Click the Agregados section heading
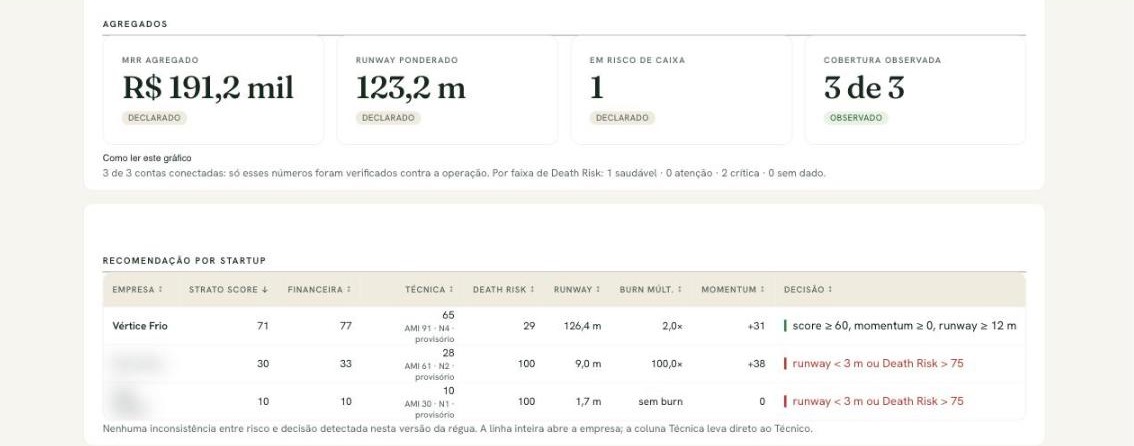 coord(135,24)
